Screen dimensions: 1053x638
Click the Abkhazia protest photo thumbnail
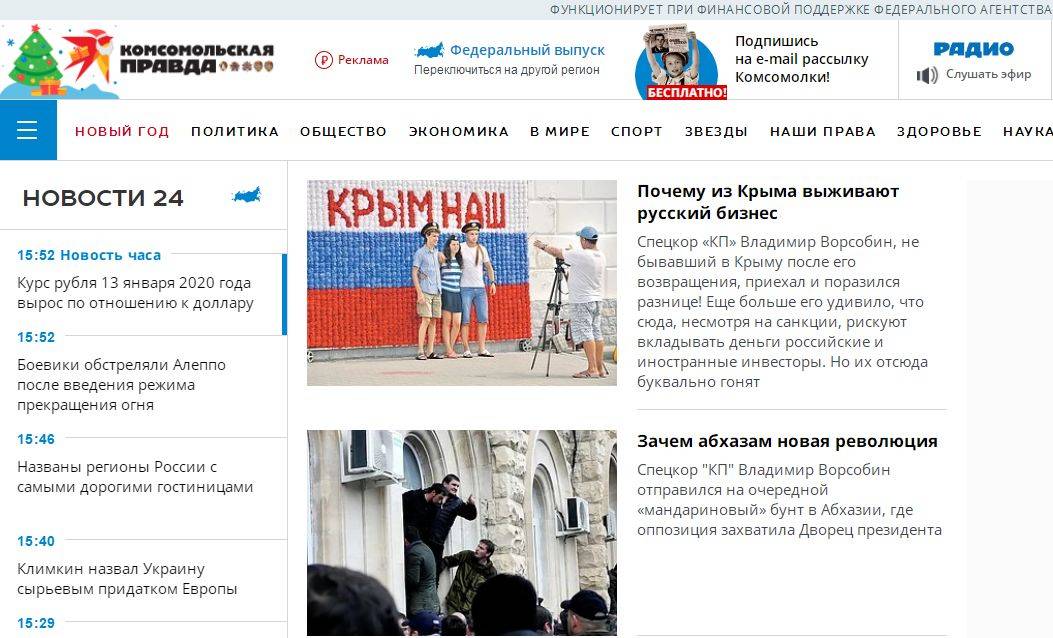coord(461,533)
